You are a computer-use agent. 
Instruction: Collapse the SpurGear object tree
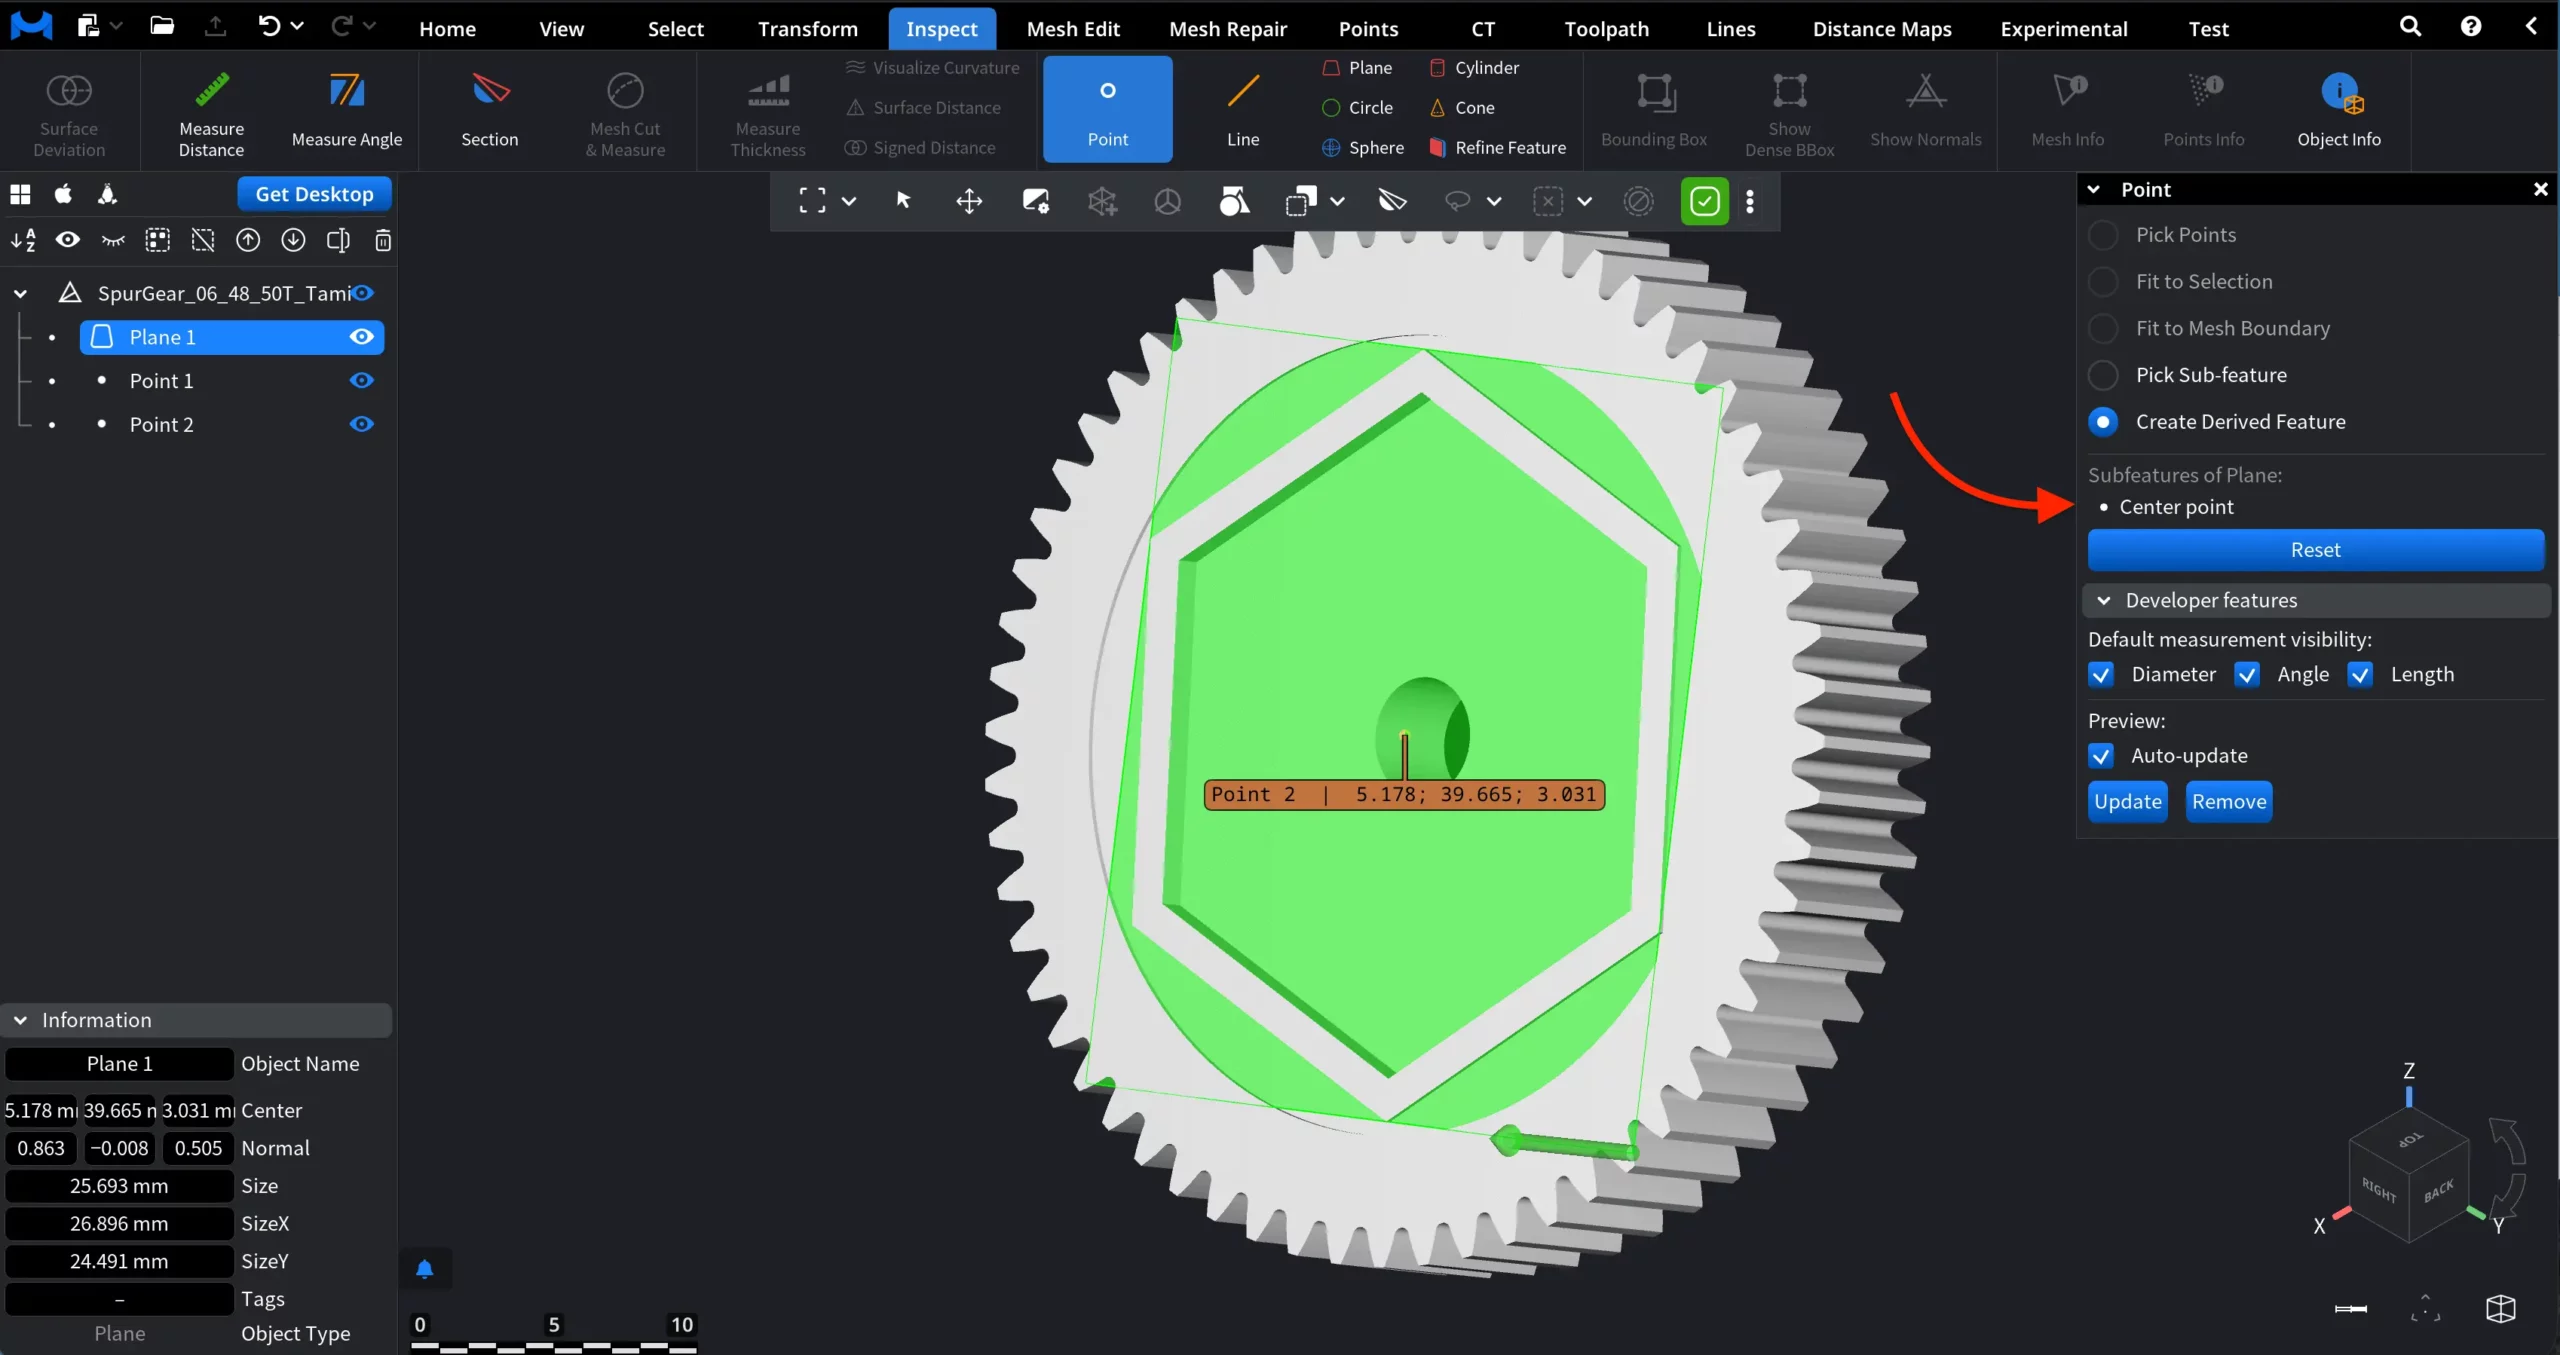20,293
